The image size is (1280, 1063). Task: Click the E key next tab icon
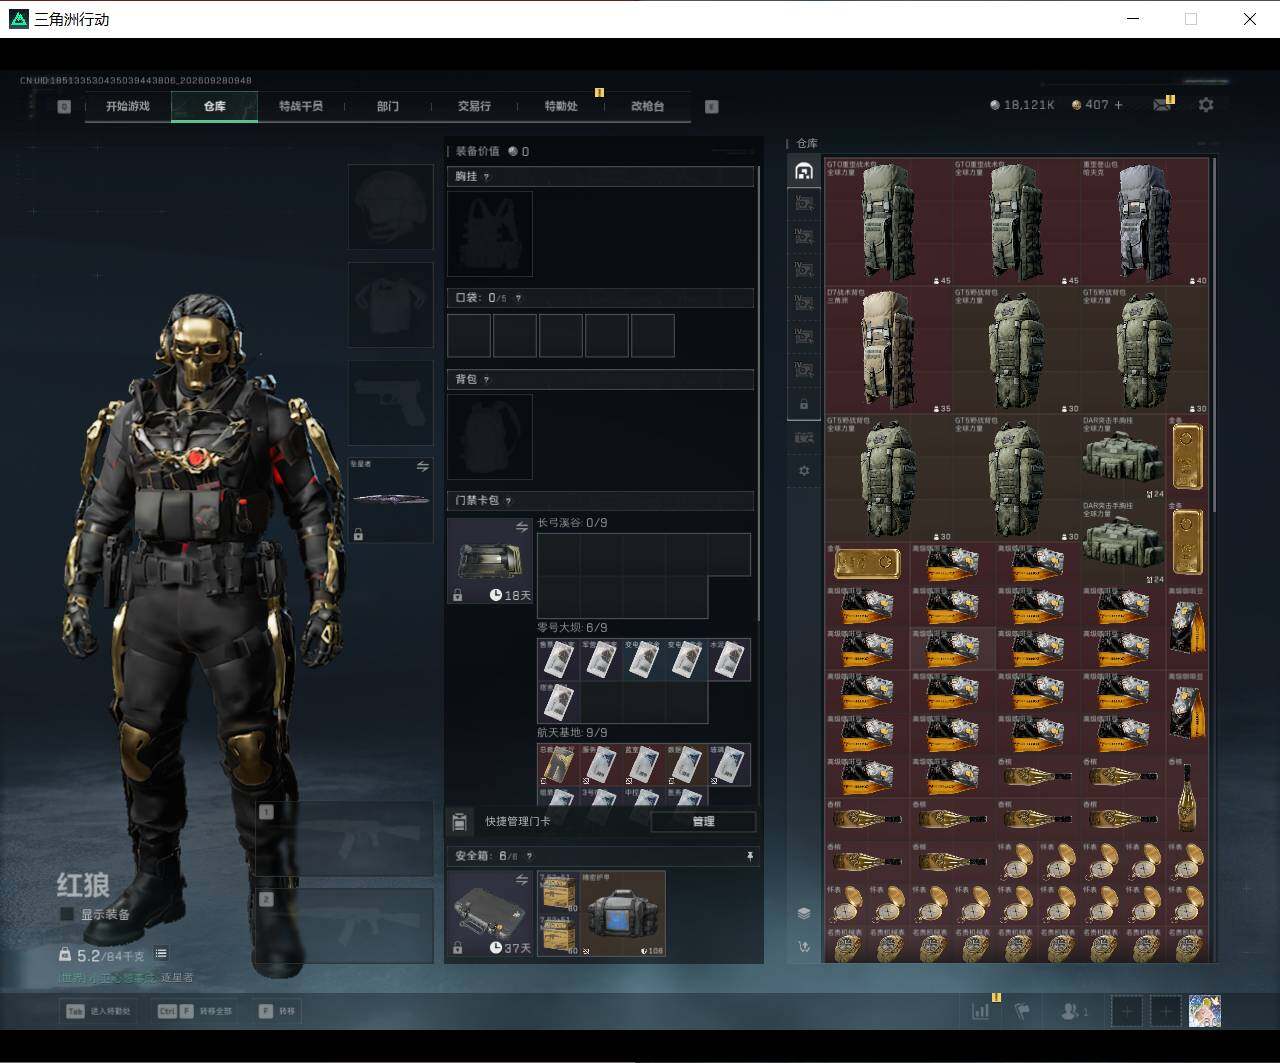pos(712,106)
